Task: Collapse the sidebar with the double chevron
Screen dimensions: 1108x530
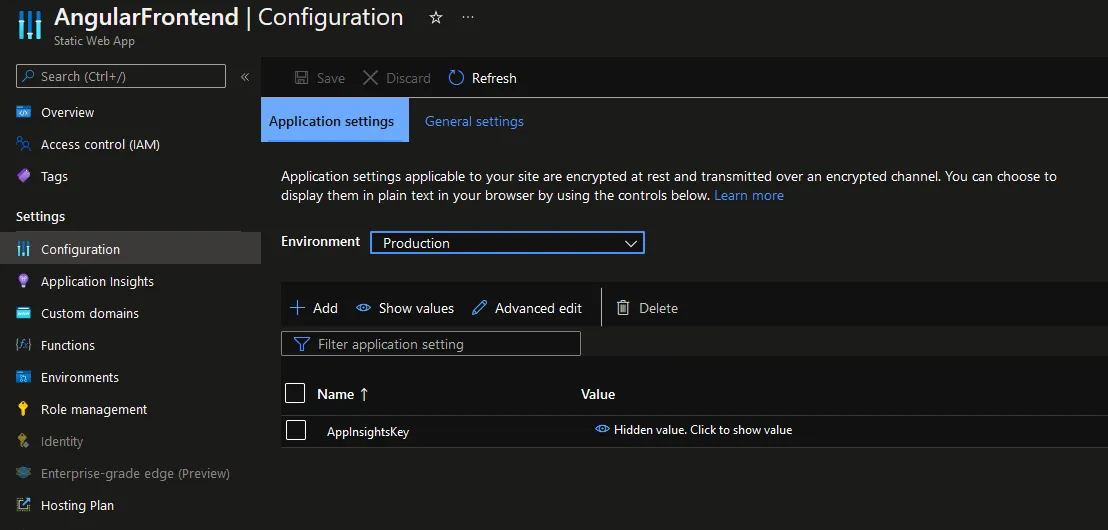Action: click(245, 77)
